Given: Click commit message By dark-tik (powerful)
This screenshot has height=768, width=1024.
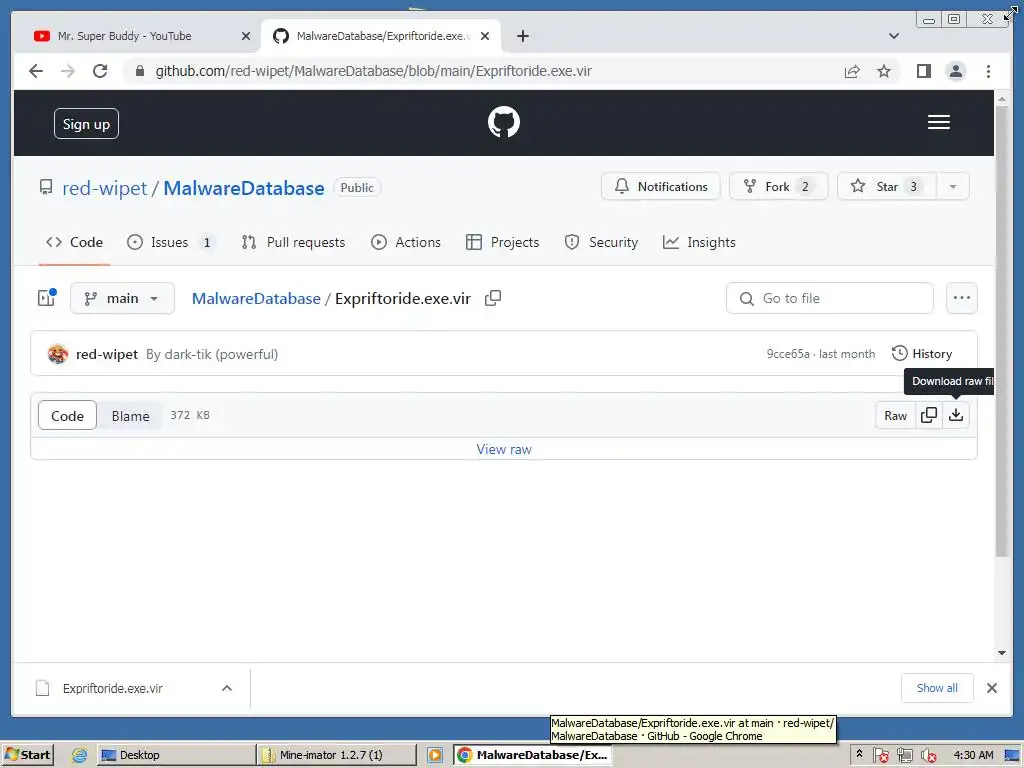Looking at the screenshot, I should pos(212,354).
